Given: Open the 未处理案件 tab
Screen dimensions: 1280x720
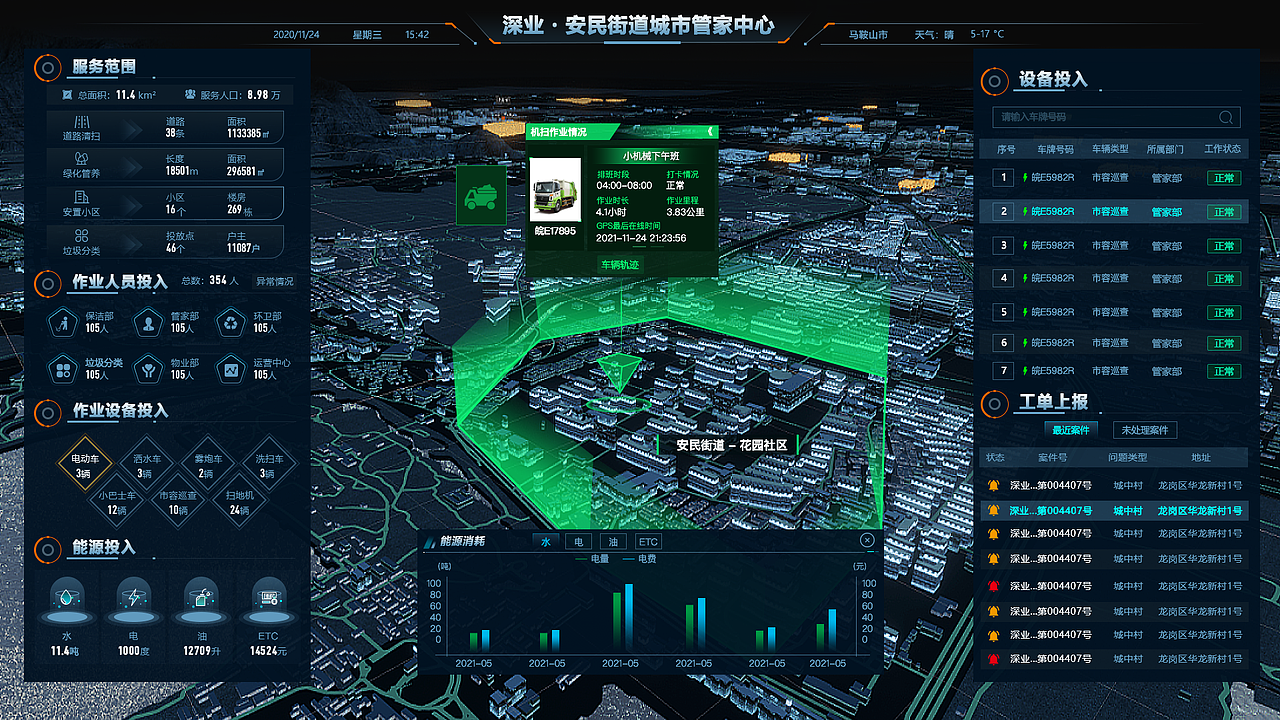Looking at the screenshot, I should 1145,430.
